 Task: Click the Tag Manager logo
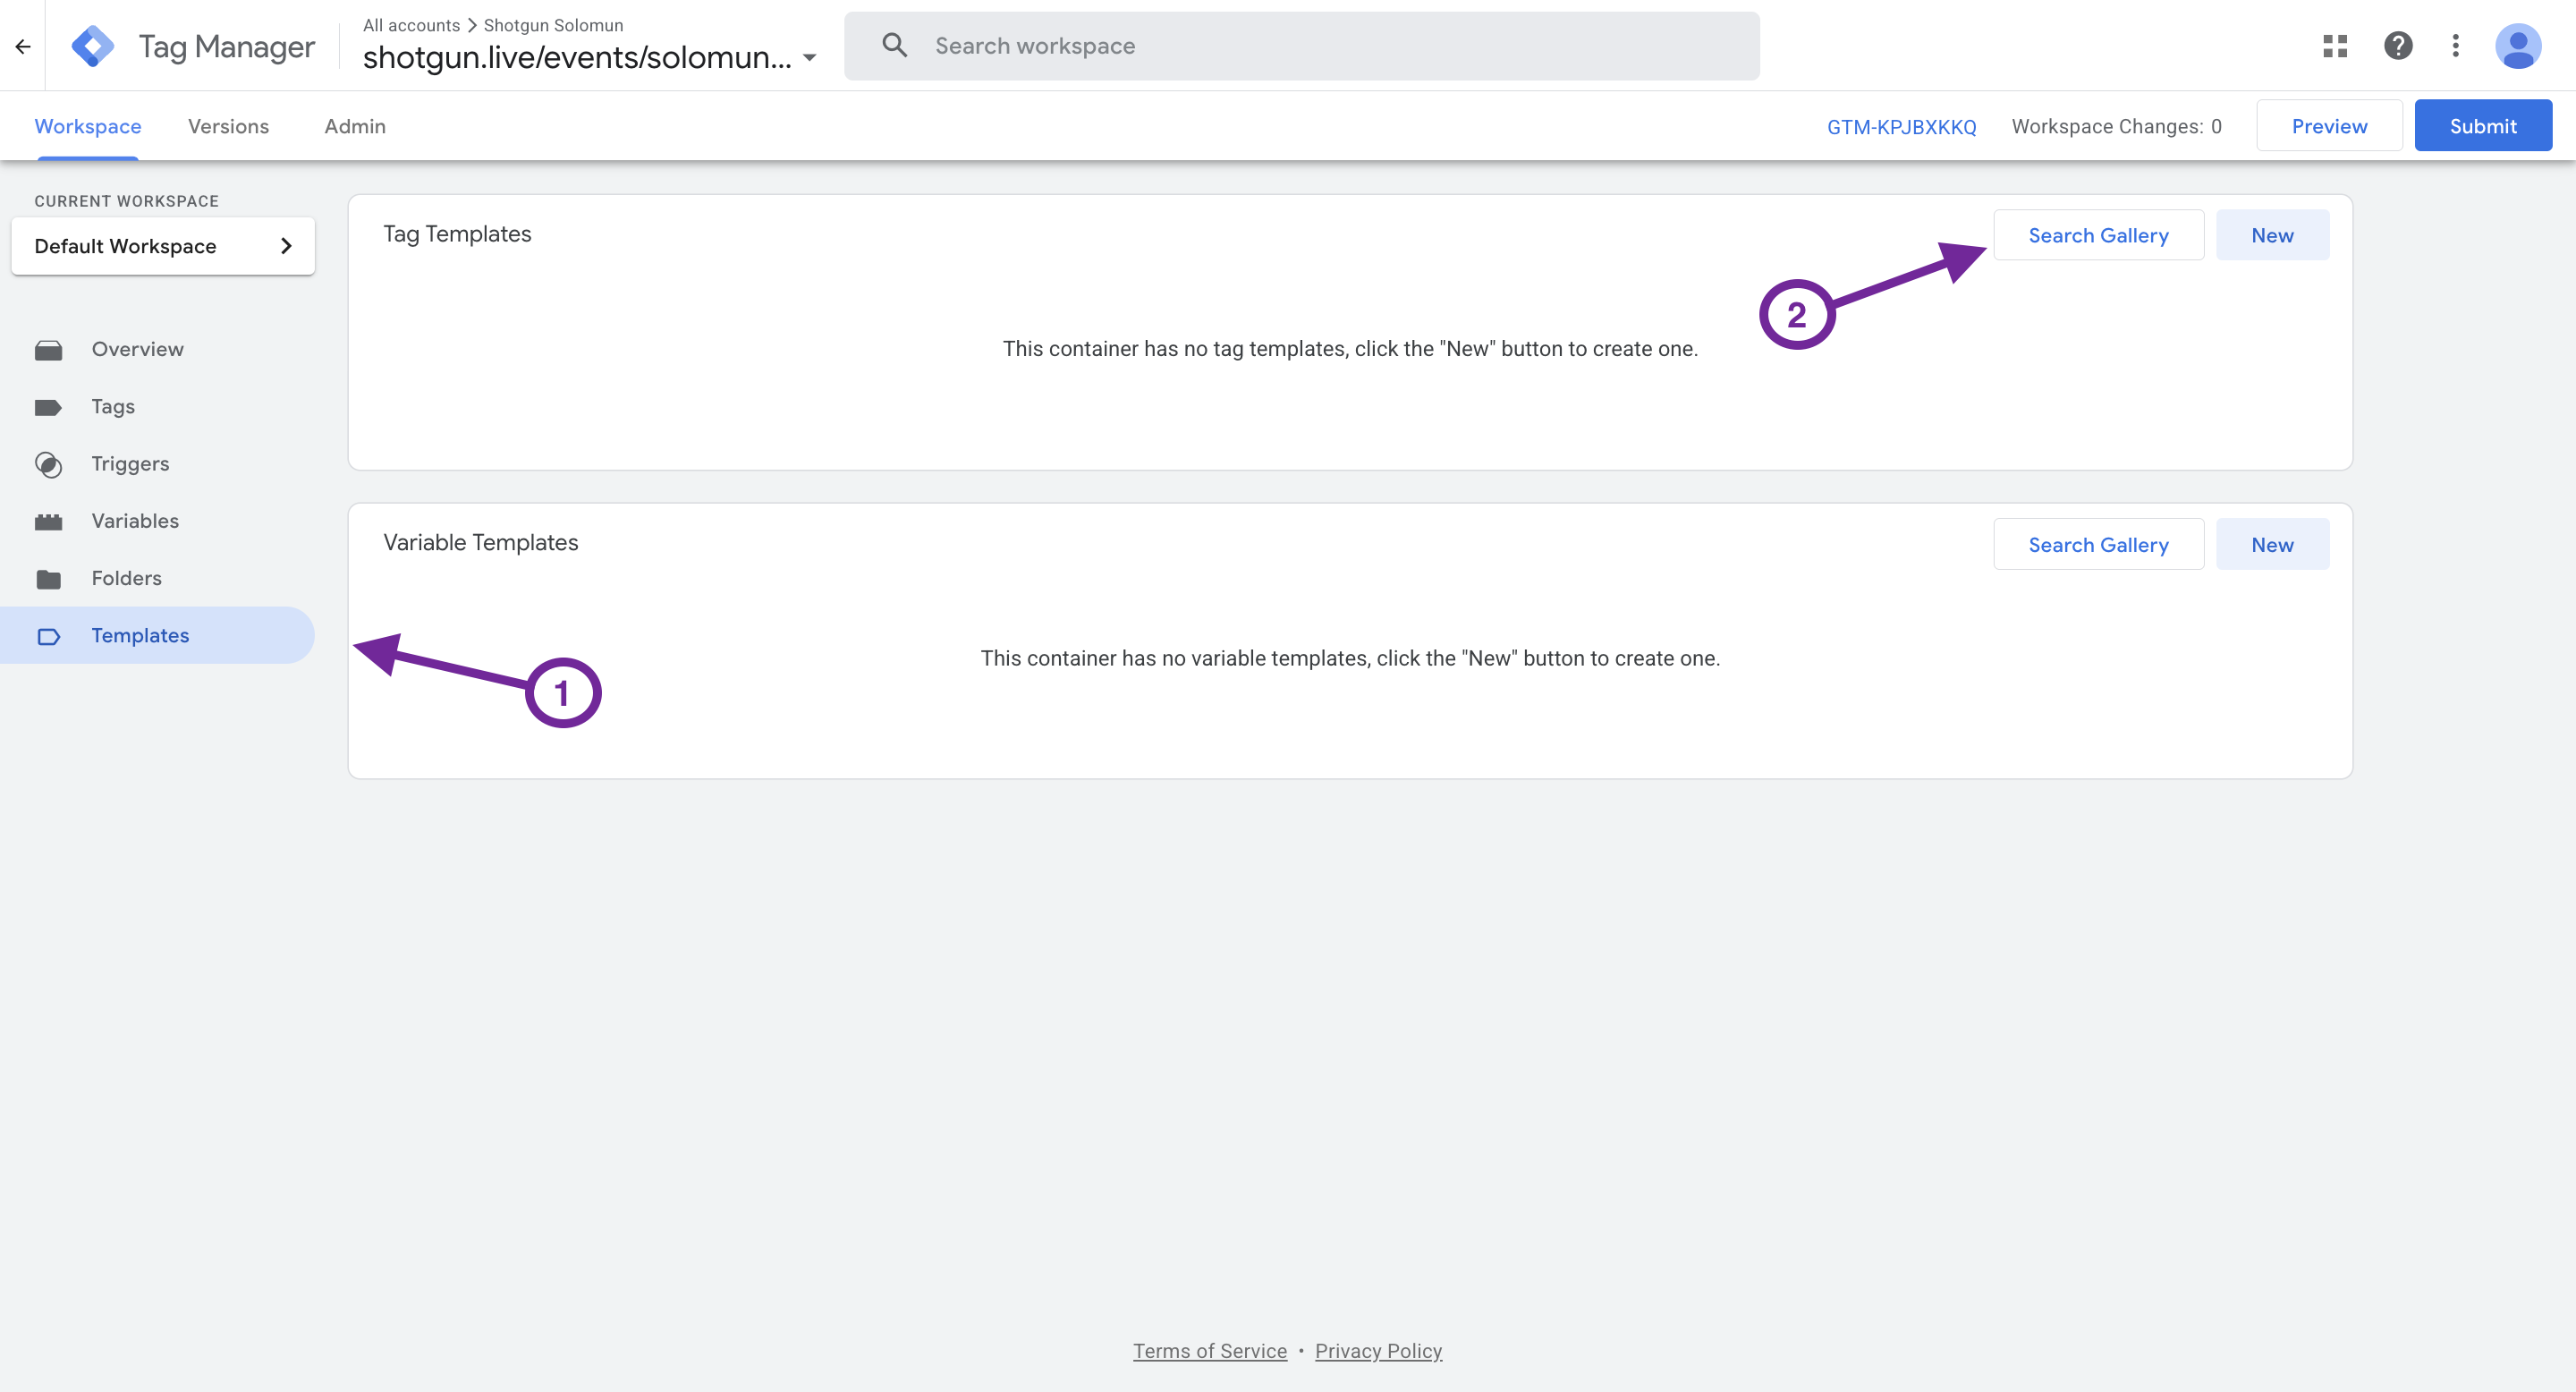click(92, 46)
